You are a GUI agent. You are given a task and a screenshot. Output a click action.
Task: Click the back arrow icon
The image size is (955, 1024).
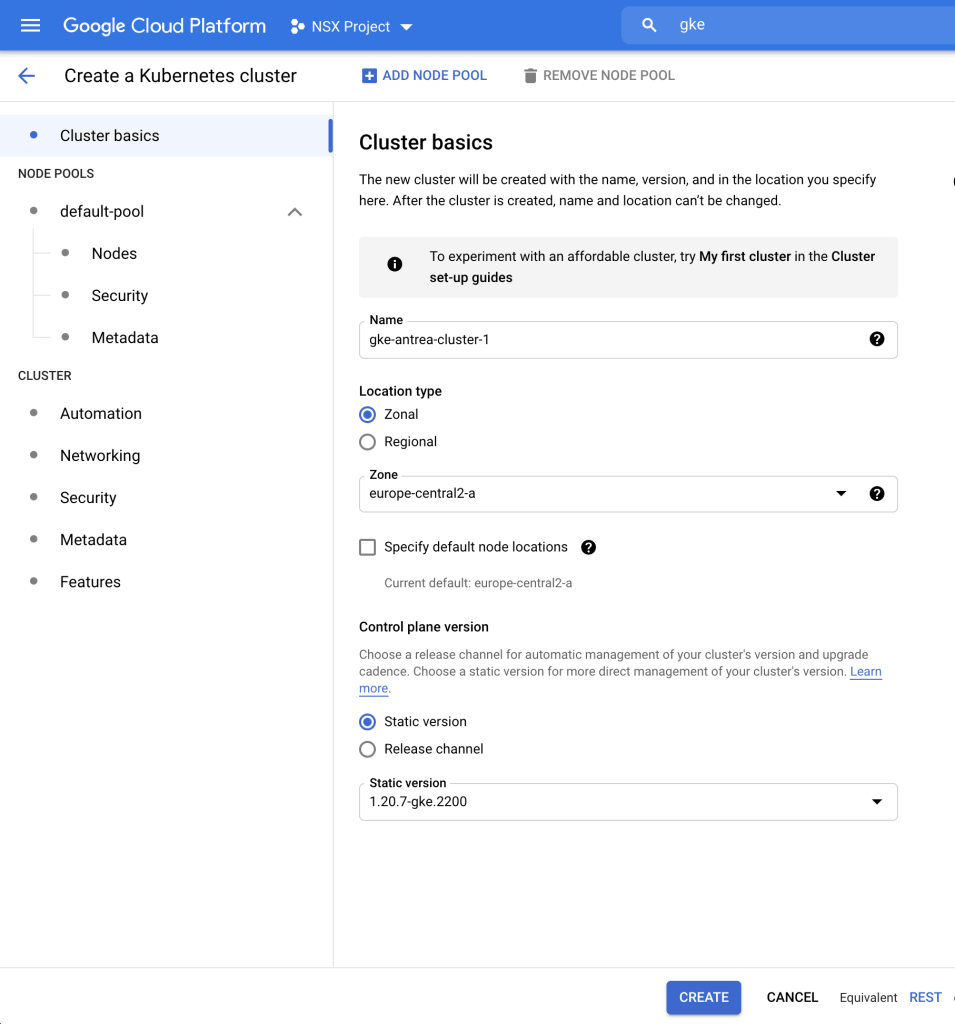[27, 76]
